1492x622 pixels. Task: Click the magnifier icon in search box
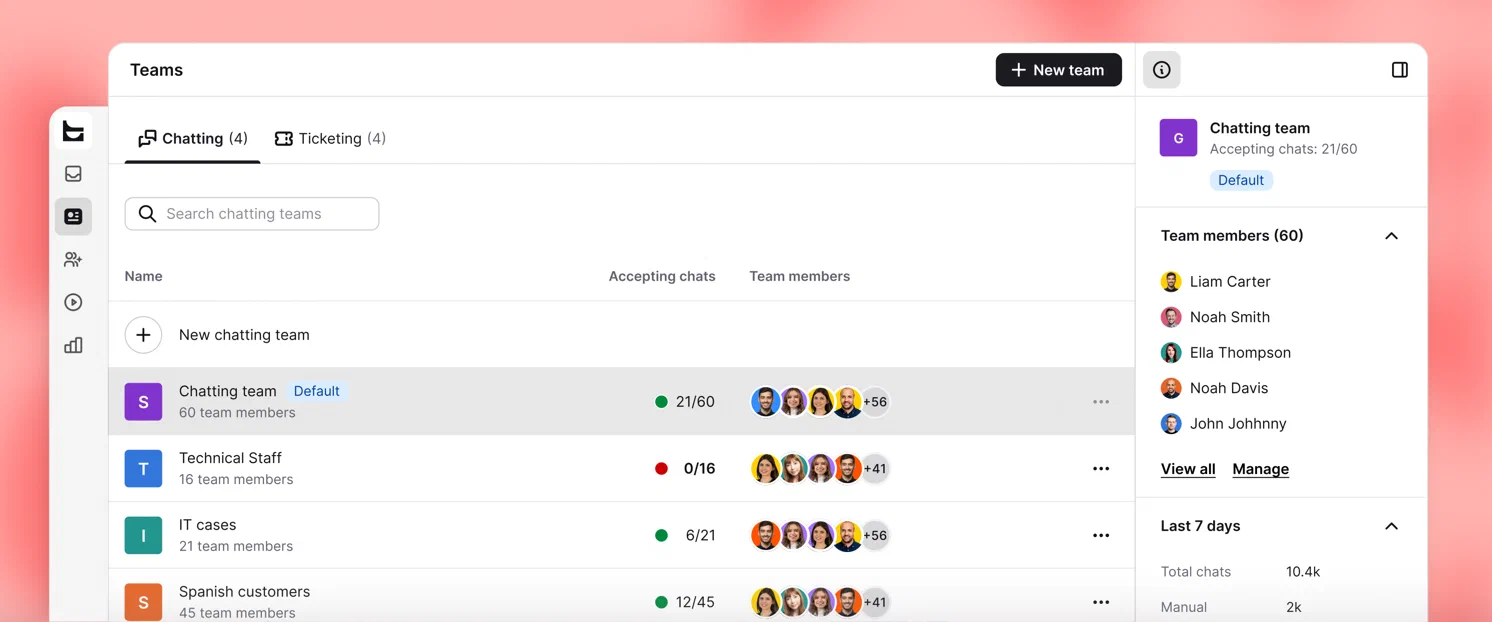[x=147, y=214]
